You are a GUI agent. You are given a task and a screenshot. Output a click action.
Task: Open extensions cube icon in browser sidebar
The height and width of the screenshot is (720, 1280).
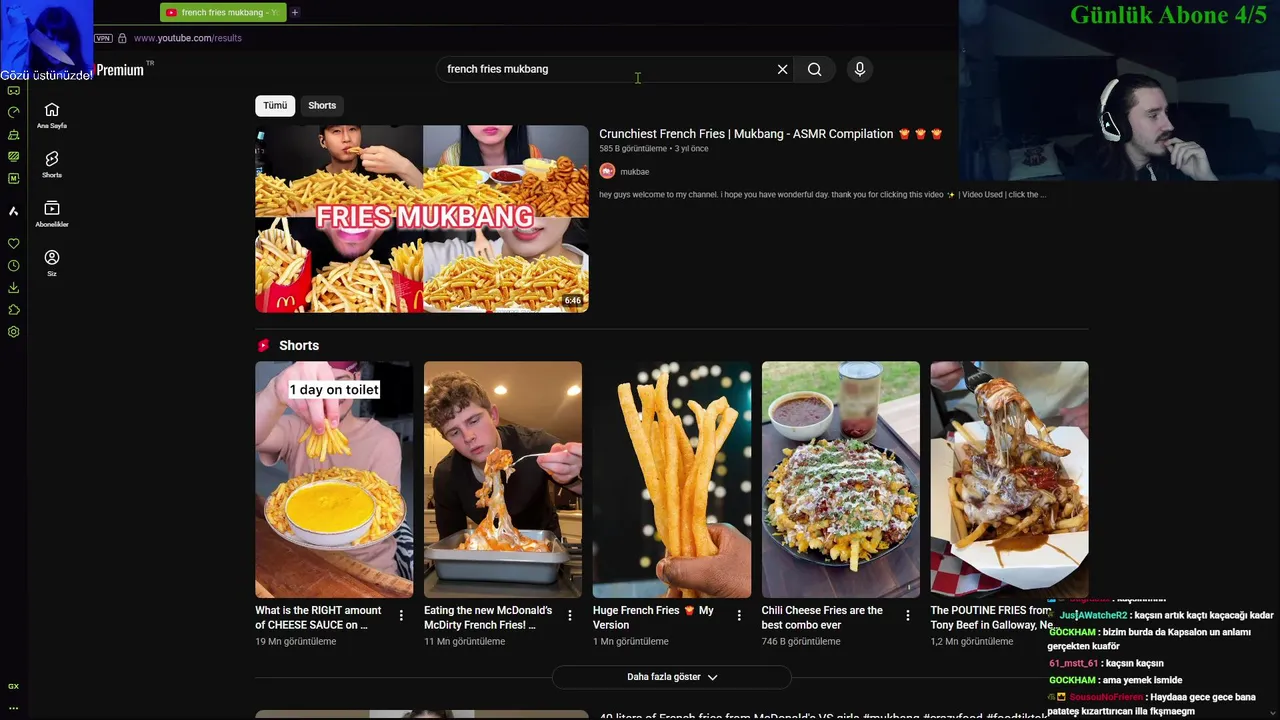click(13, 310)
